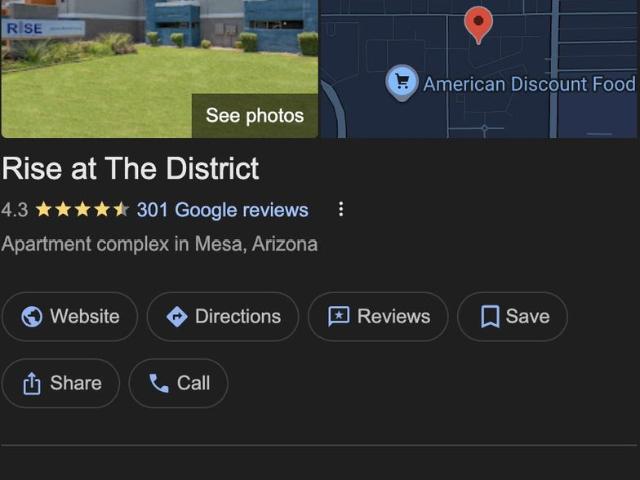Click the globe icon on Website
Image resolution: width=640 pixels, height=480 pixels.
tap(32, 316)
